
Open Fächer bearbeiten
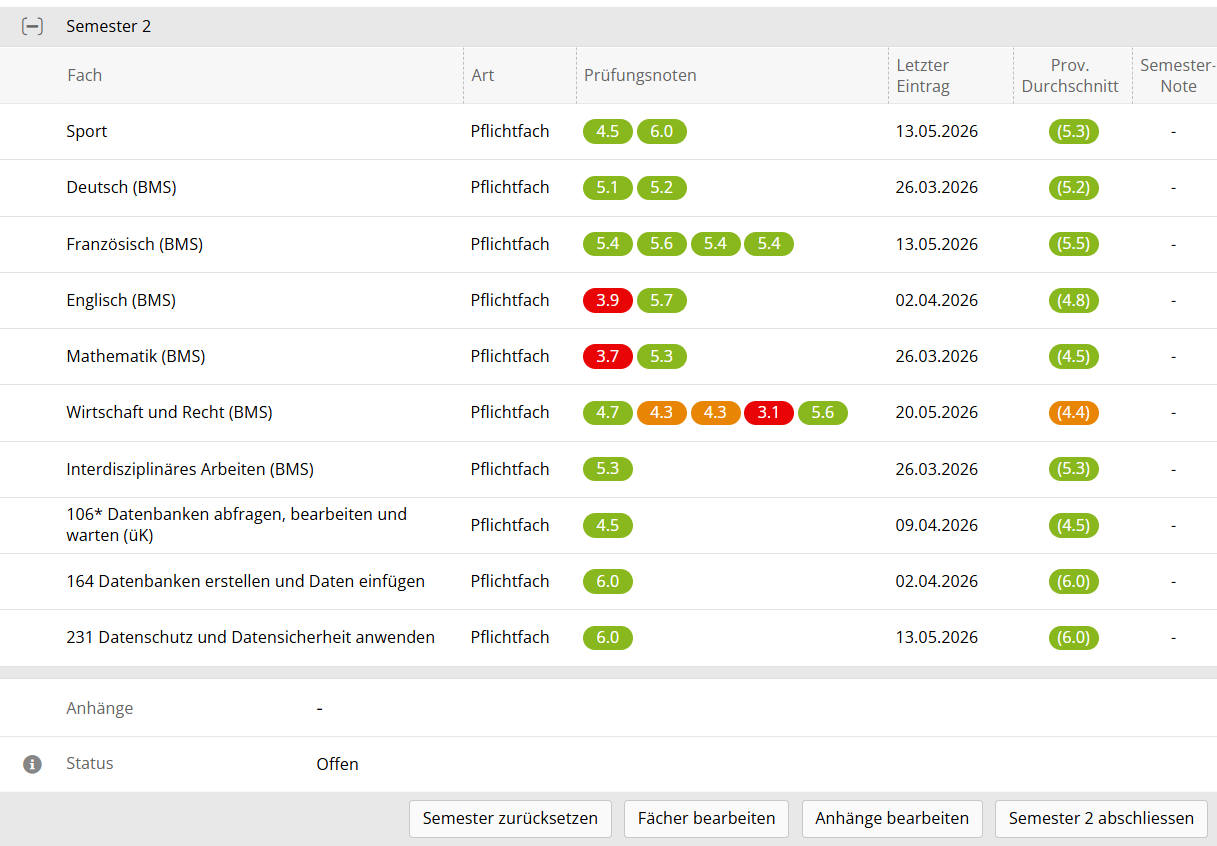coord(706,818)
